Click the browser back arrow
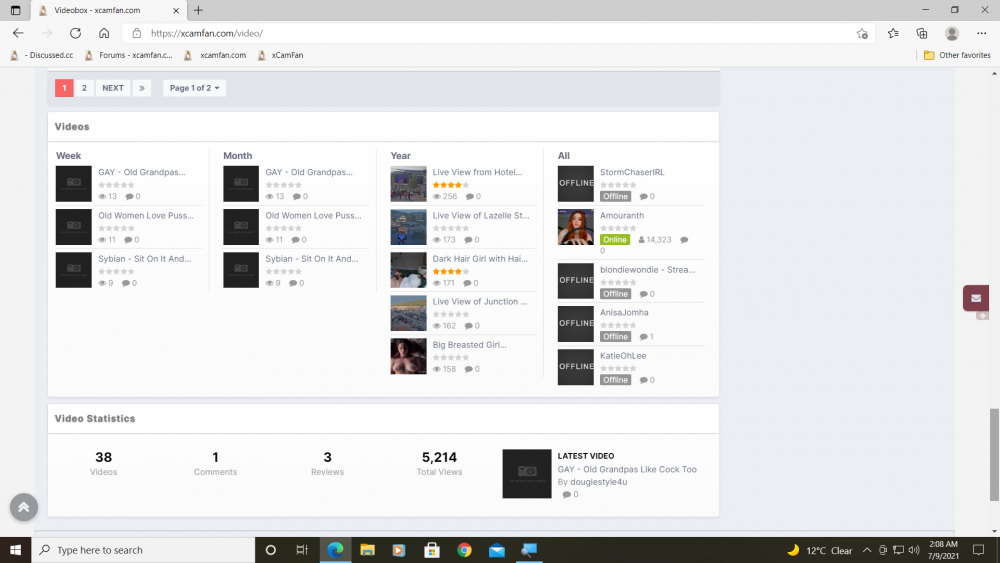 (x=18, y=33)
